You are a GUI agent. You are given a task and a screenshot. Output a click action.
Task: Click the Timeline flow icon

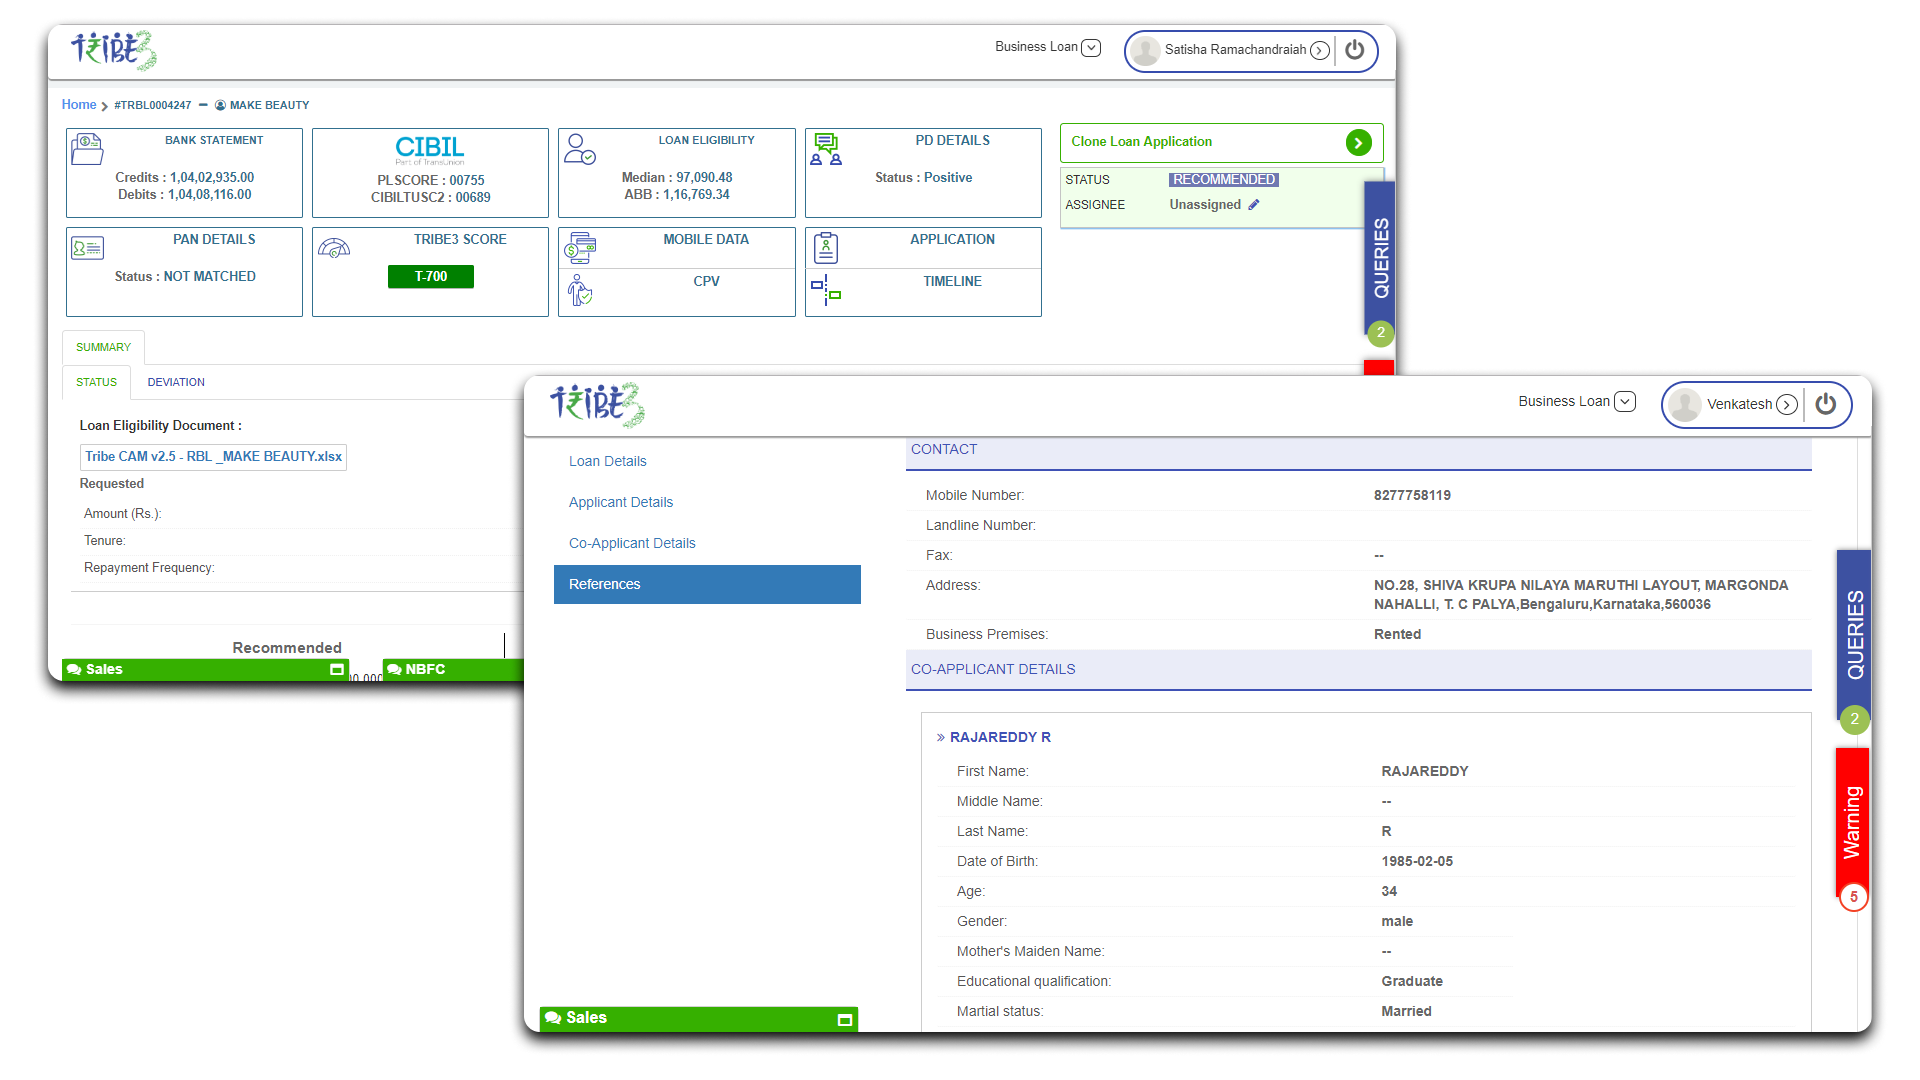pos(826,290)
